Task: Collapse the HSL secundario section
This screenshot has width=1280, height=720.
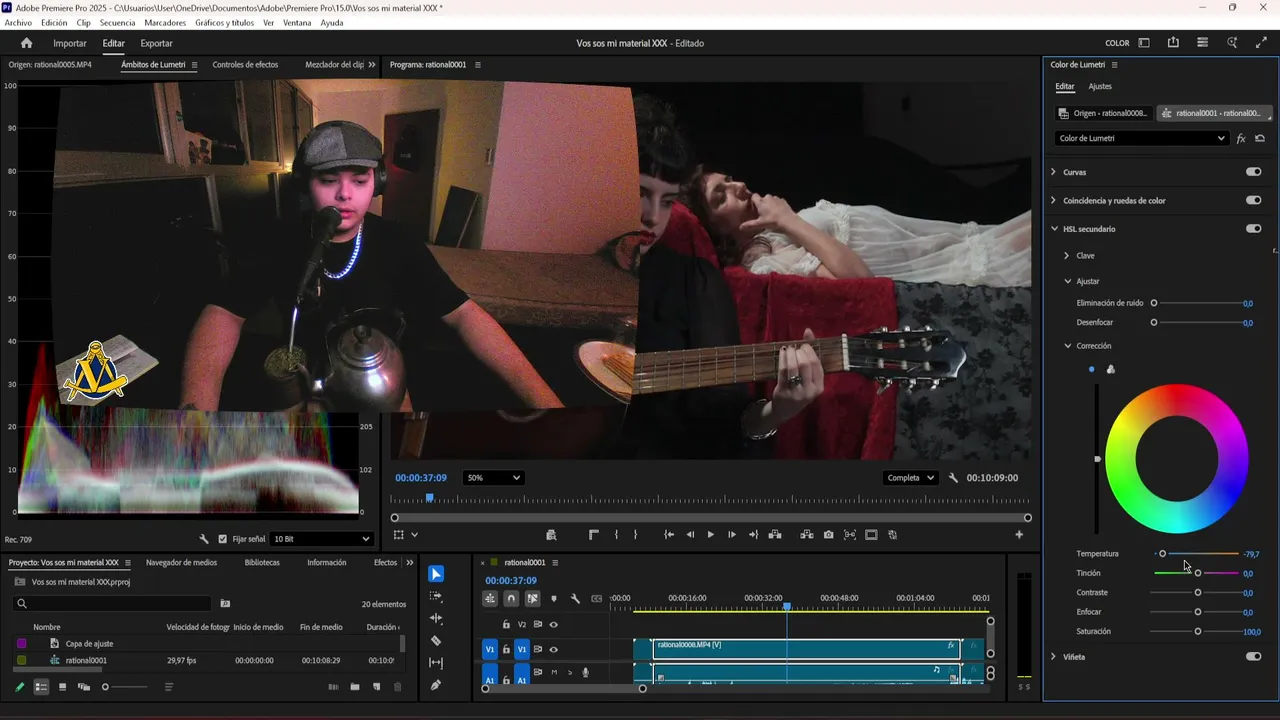Action: point(1053,229)
